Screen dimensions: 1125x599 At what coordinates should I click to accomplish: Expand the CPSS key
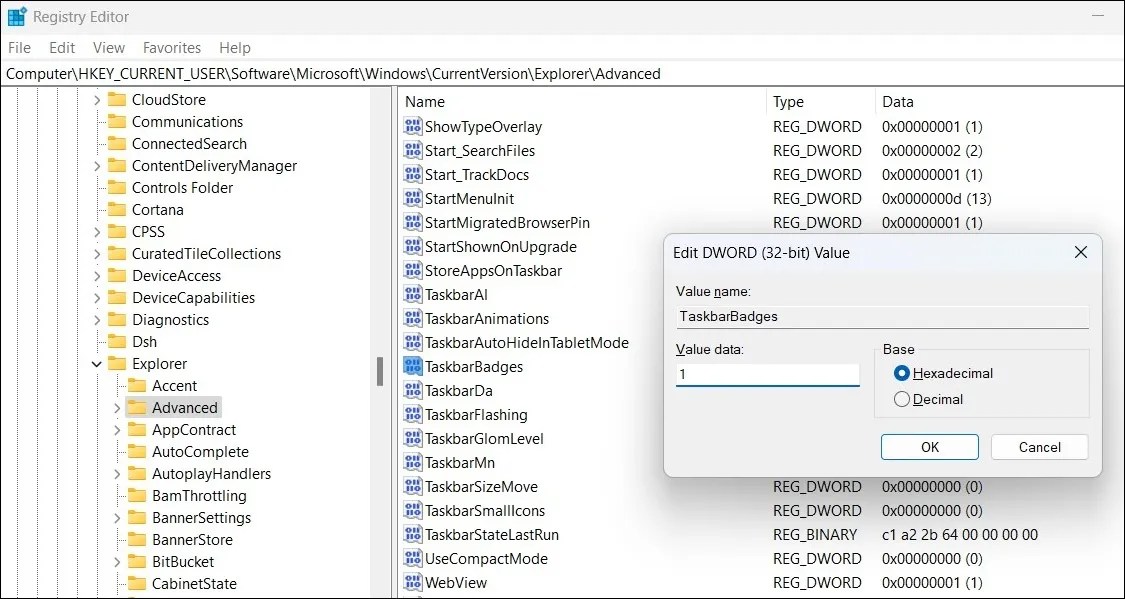click(97, 232)
